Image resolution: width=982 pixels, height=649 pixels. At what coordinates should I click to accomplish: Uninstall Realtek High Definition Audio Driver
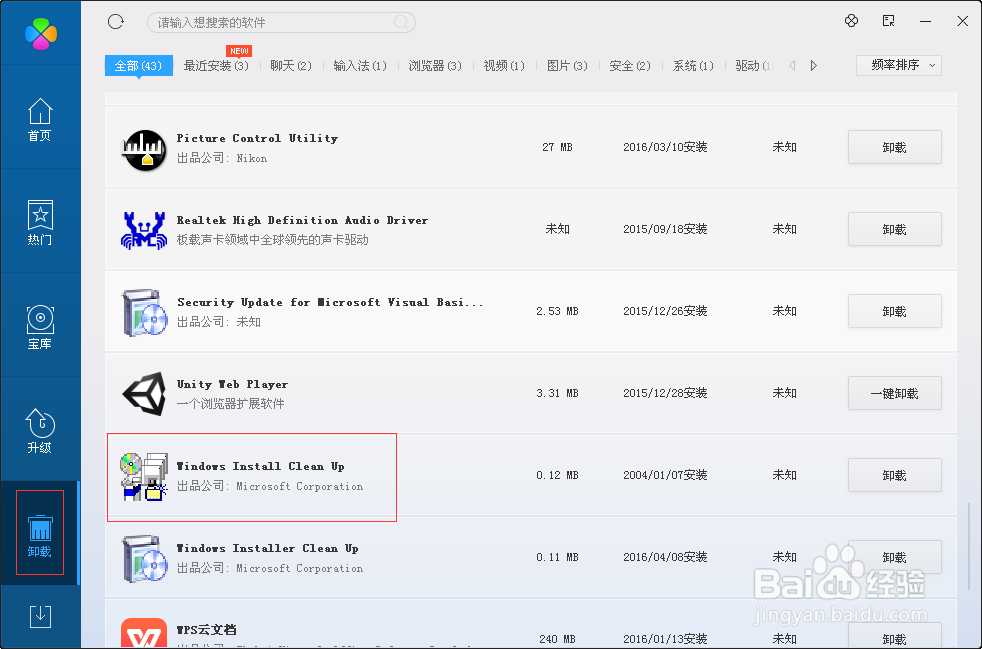[x=894, y=229]
